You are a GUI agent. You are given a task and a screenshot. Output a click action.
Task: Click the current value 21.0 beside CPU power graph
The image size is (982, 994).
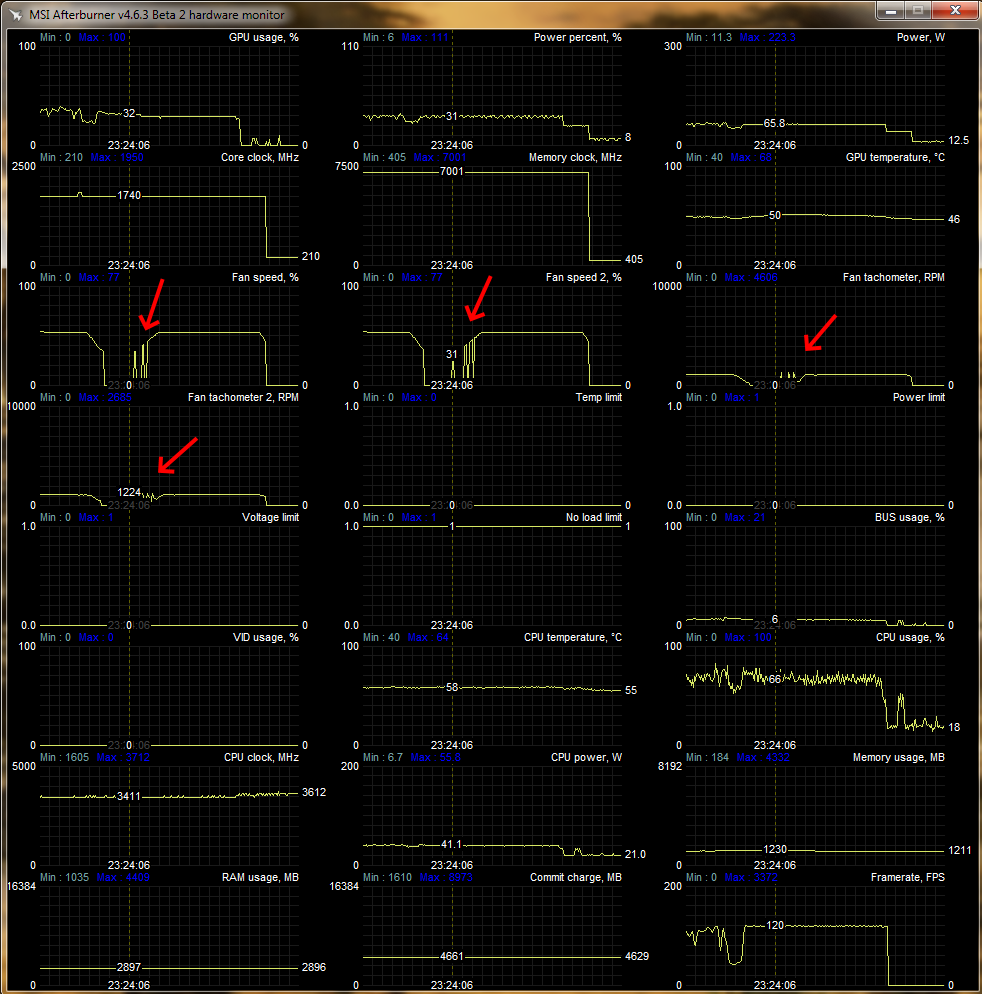click(635, 855)
